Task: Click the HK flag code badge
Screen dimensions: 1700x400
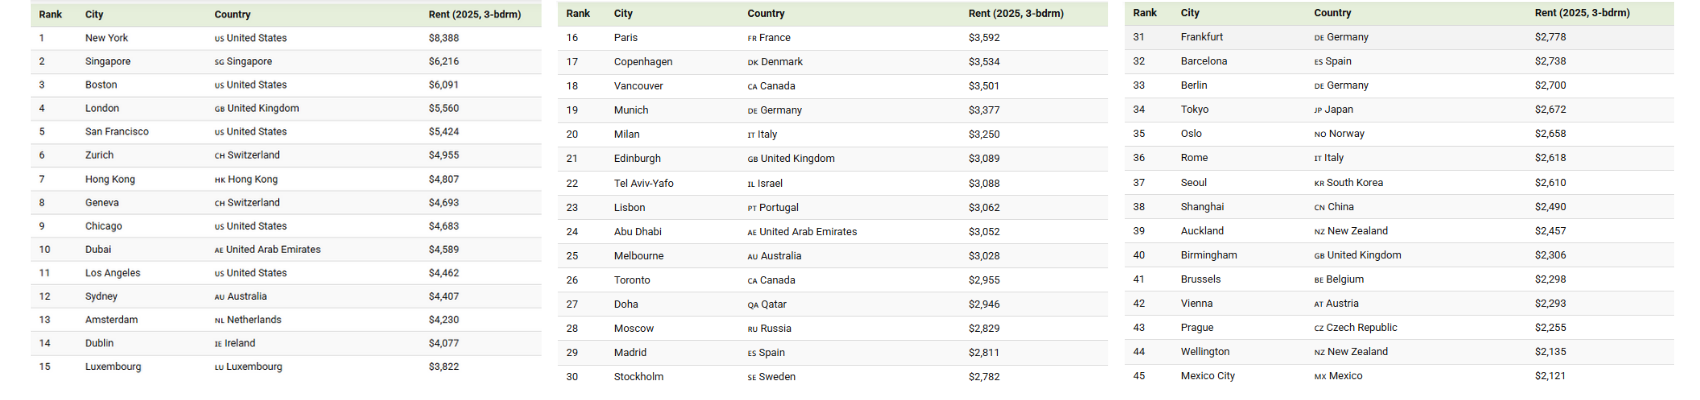Action: coord(220,180)
